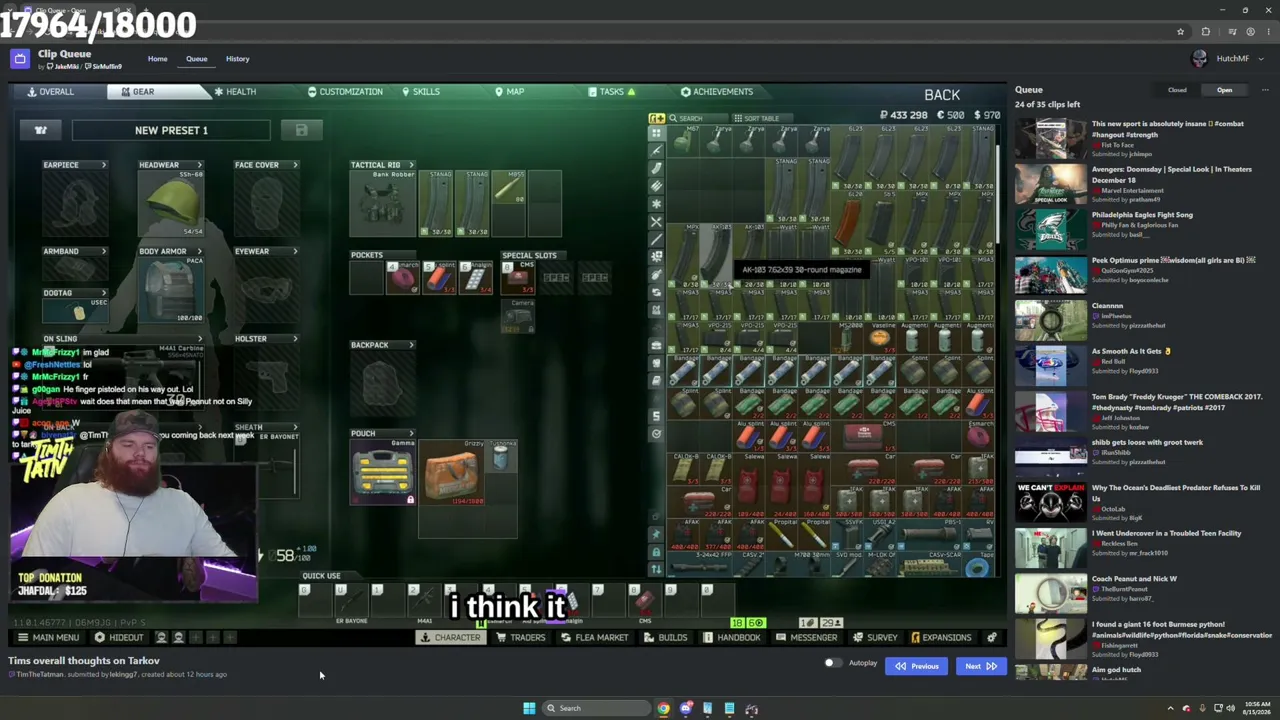The height and width of the screenshot is (720, 1280).
Task: Go to the Previous clip
Action: 917,666
